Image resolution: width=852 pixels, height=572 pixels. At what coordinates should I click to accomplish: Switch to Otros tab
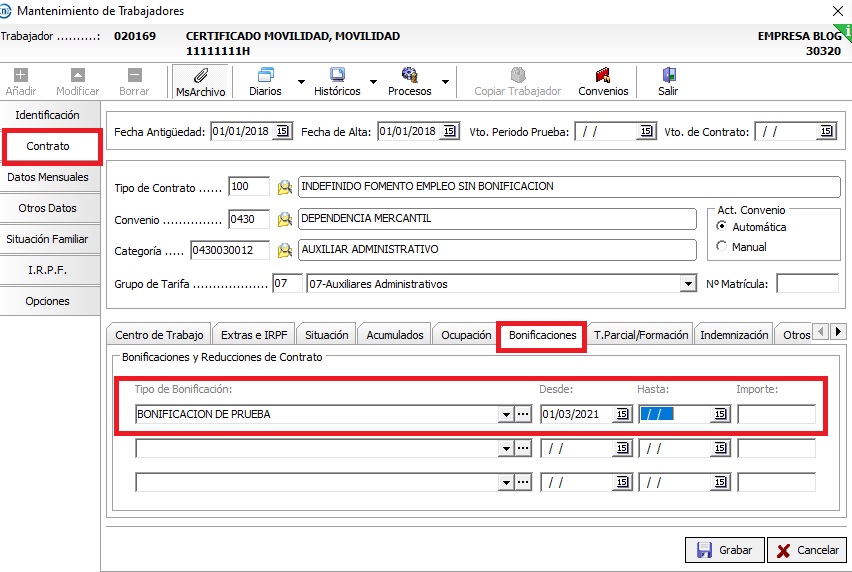pos(796,335)
